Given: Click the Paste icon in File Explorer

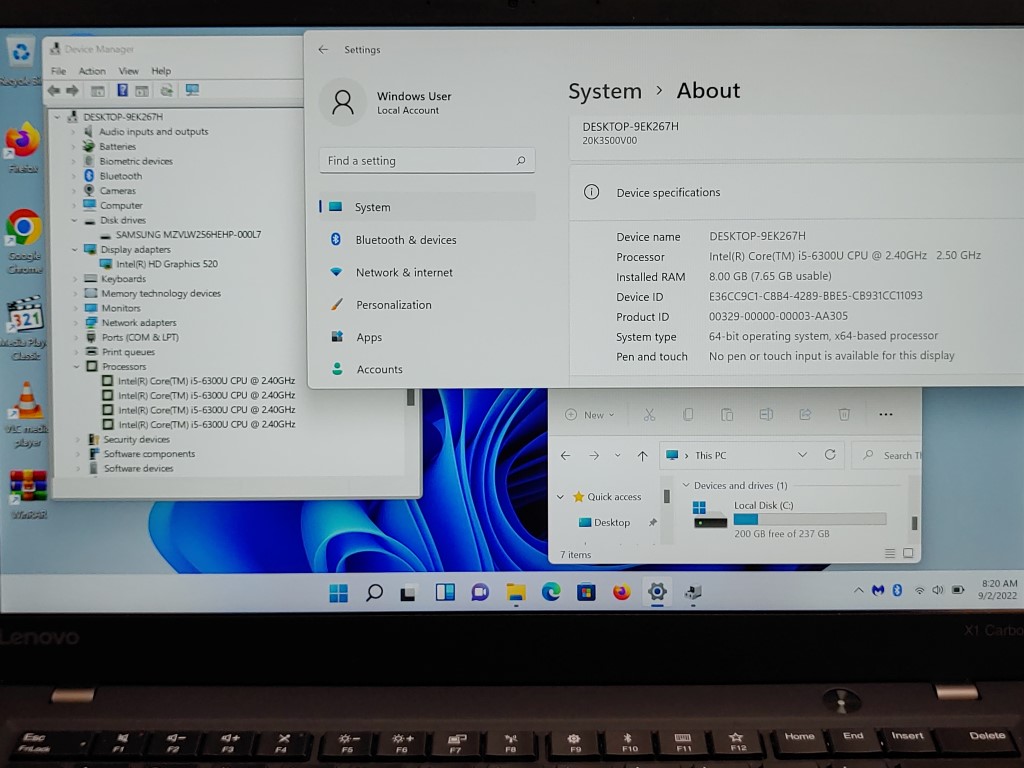Looking at the screenshot, I should click(727, 415).
